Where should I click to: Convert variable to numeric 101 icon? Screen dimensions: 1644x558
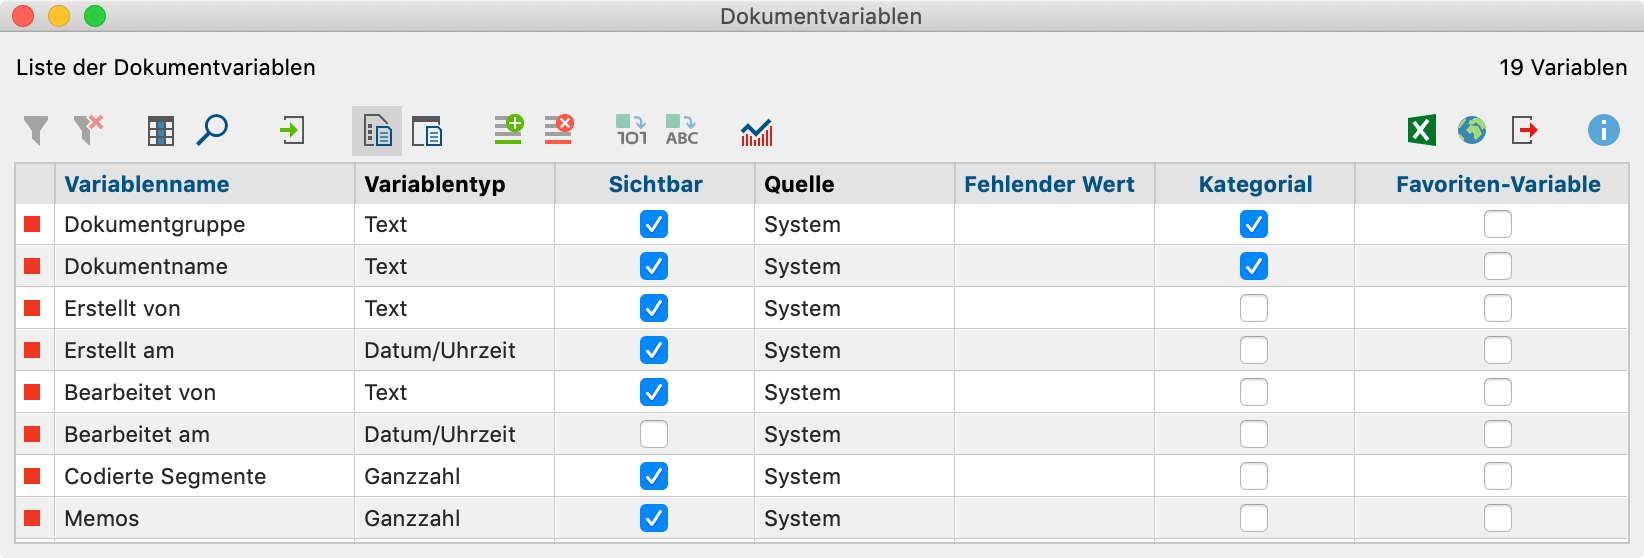pyautogui.click(x=631, y=130)
